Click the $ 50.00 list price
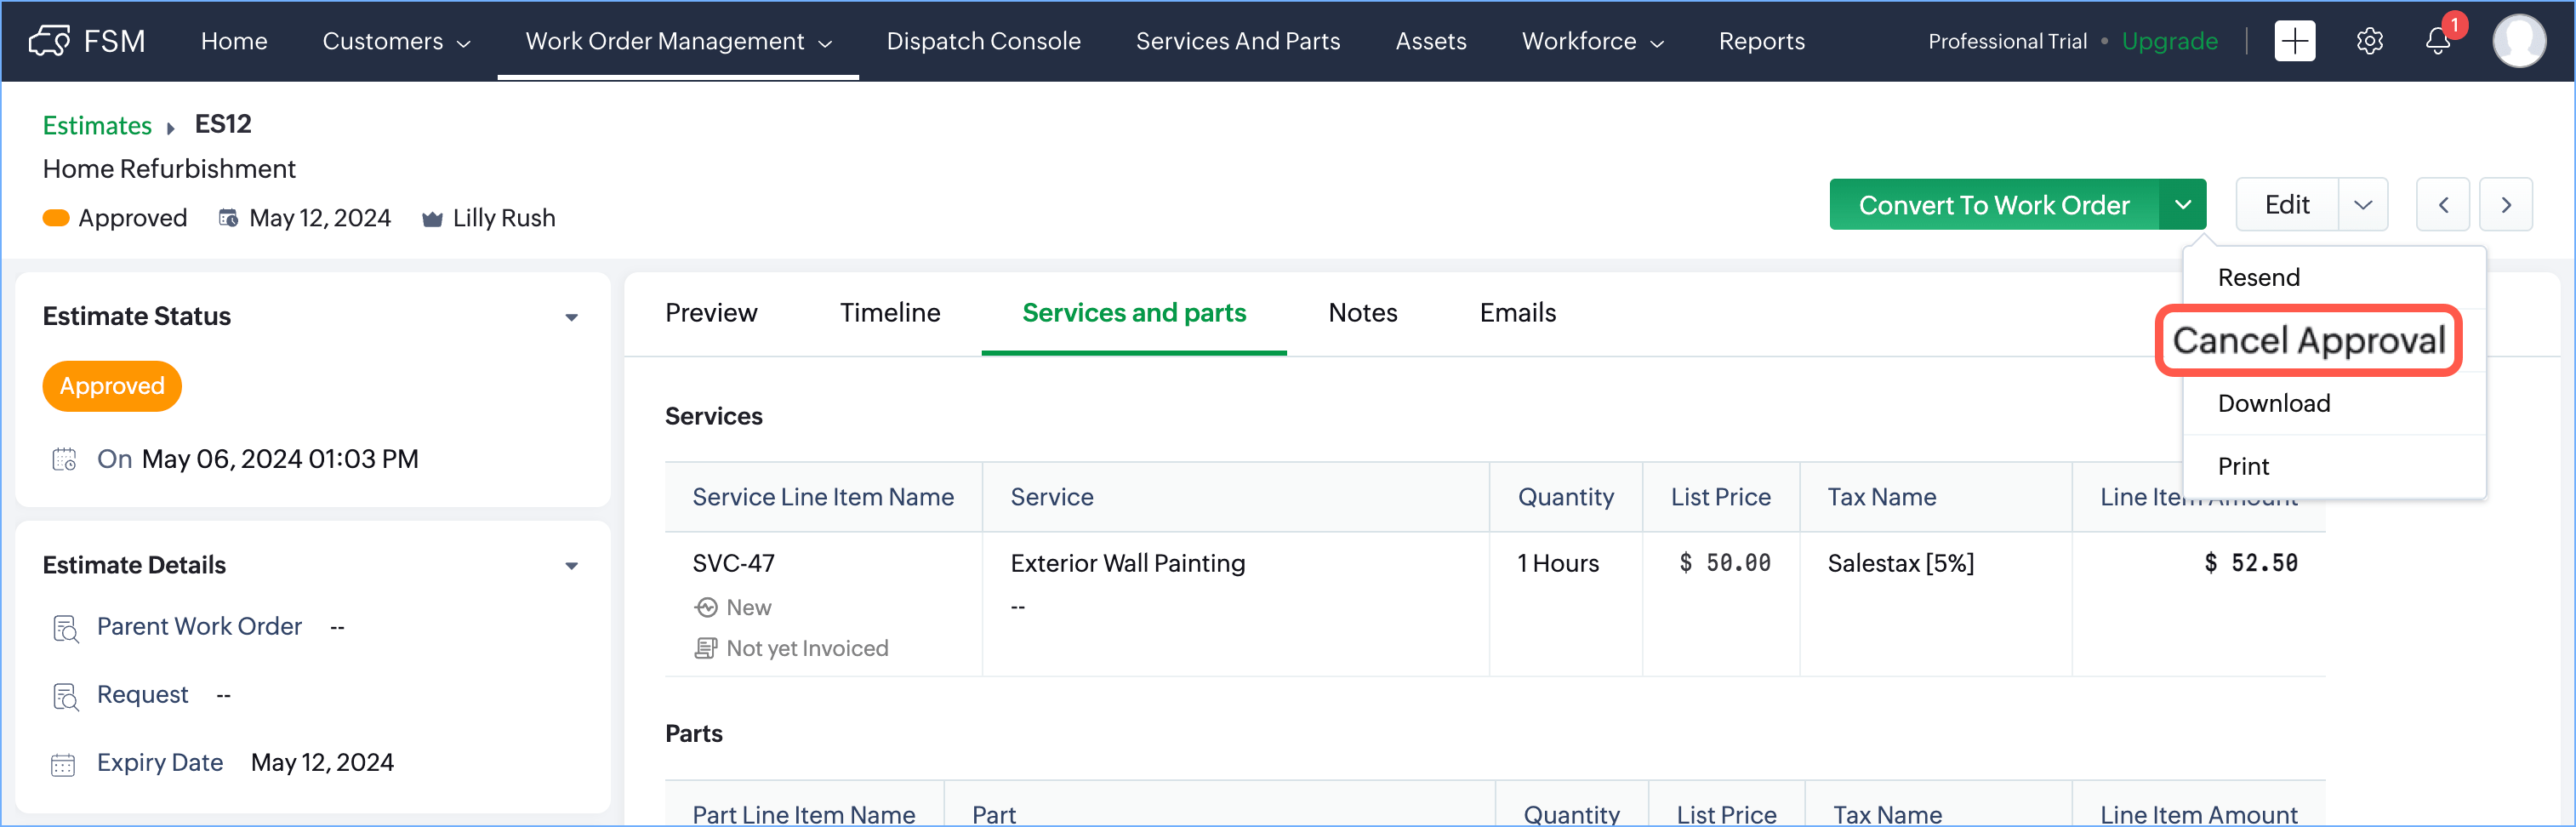Screen dimensions: 2576x827 pos(1724,563)
